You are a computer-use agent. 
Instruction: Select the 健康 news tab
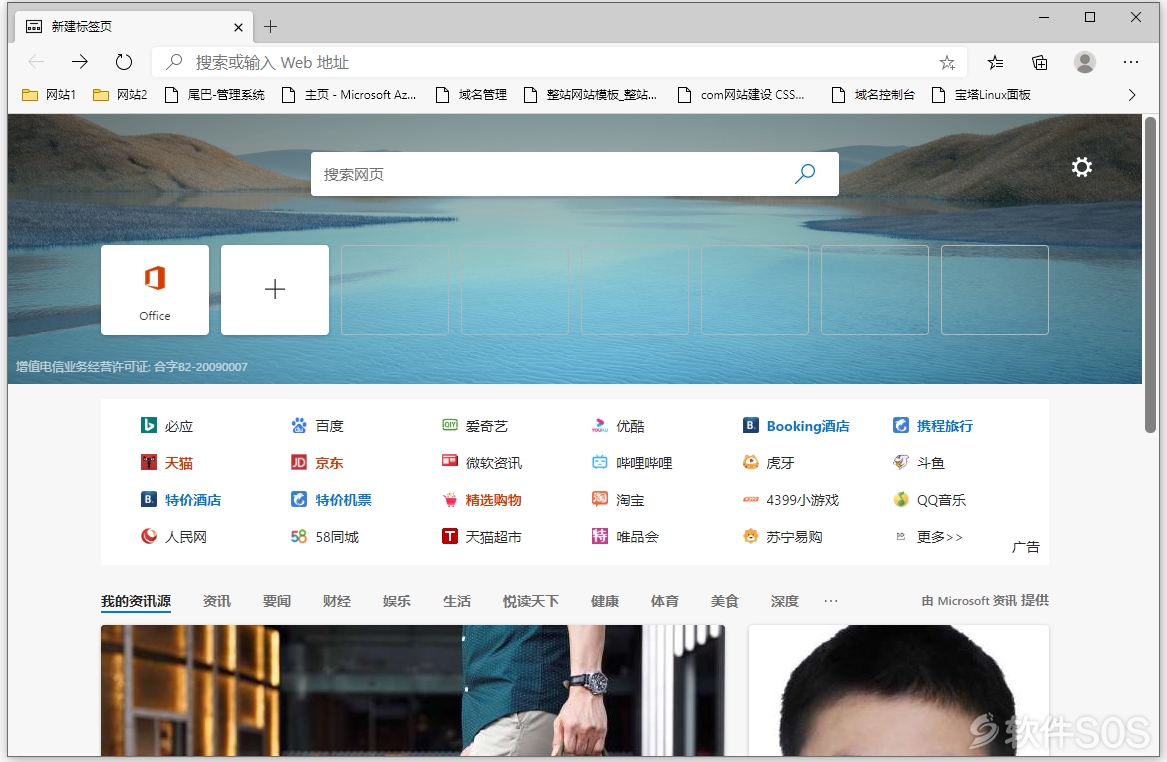pyautogui.click(x=605, y=601)
